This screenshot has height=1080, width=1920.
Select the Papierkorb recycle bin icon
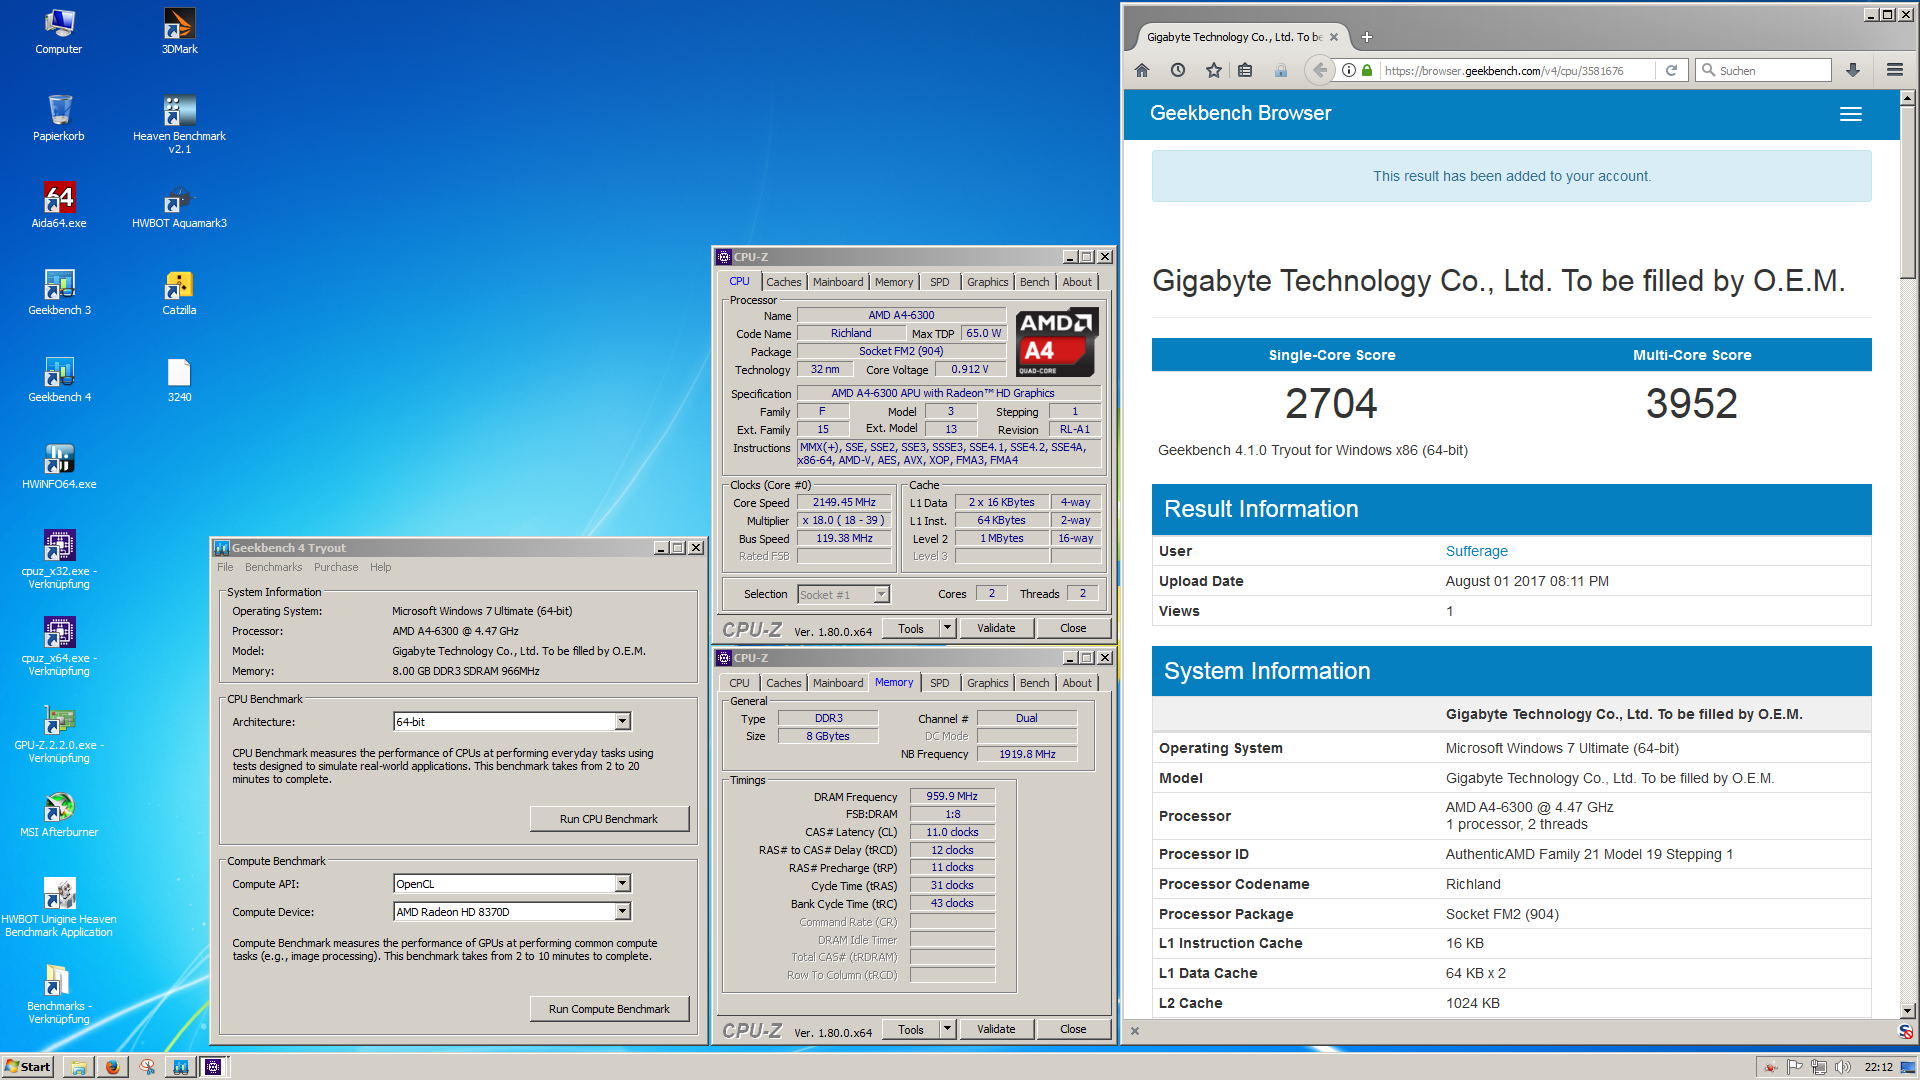(59, 118)
